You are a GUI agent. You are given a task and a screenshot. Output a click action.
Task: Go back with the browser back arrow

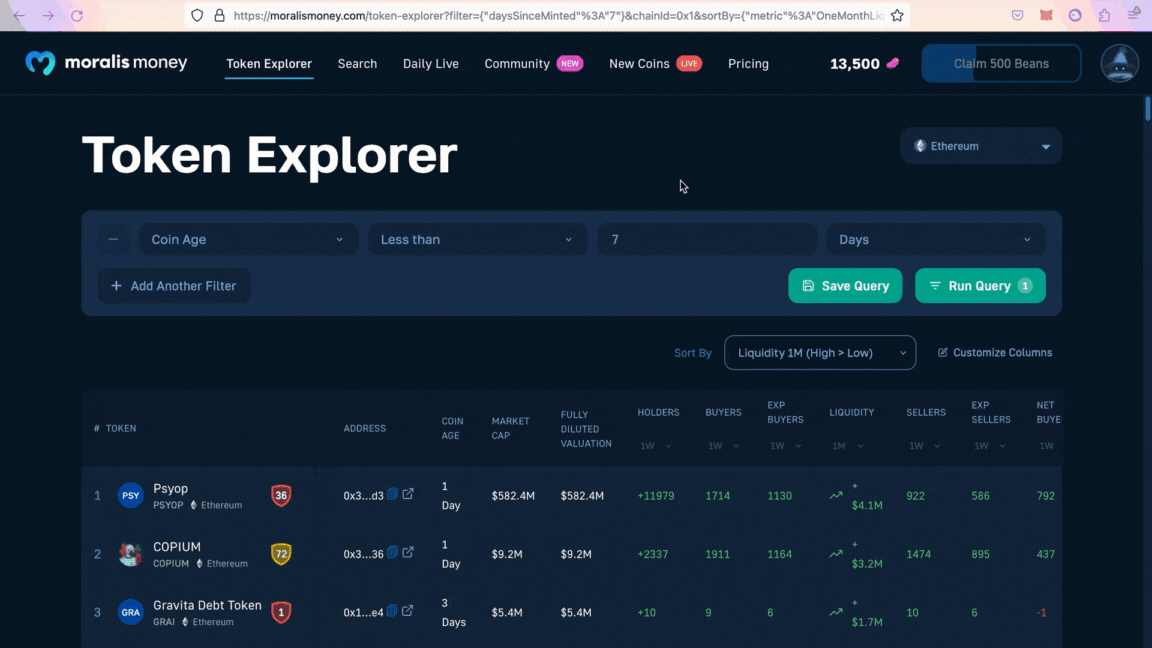(19, 15)
